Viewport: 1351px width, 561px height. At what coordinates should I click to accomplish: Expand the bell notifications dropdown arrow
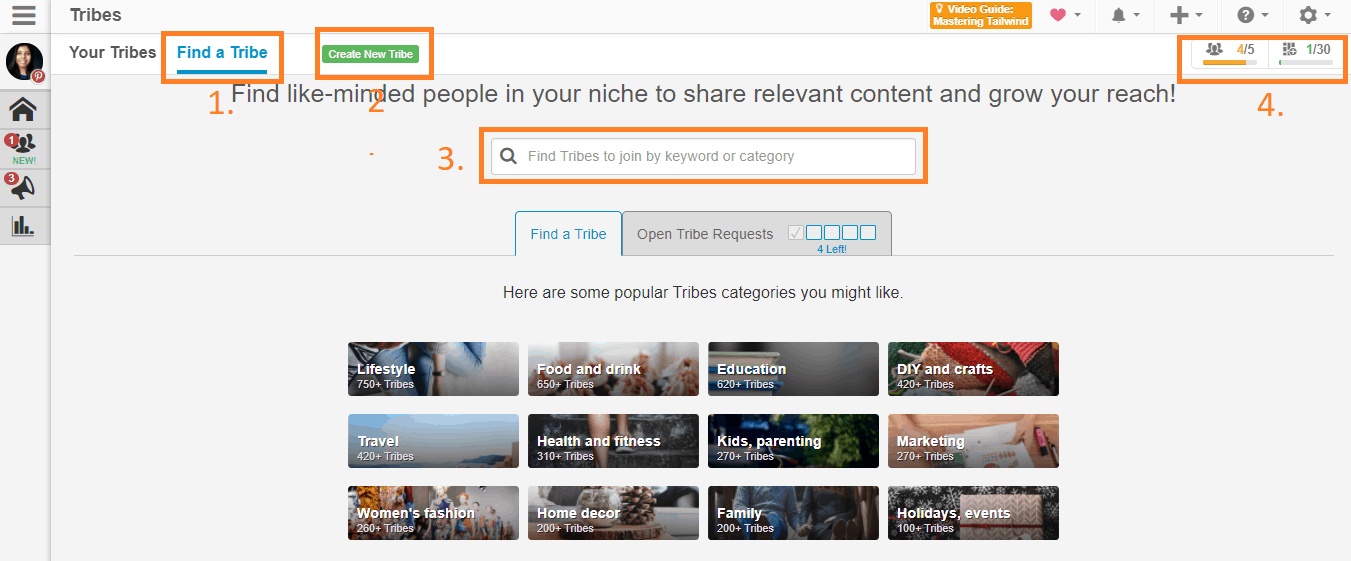click(1137, 16)
